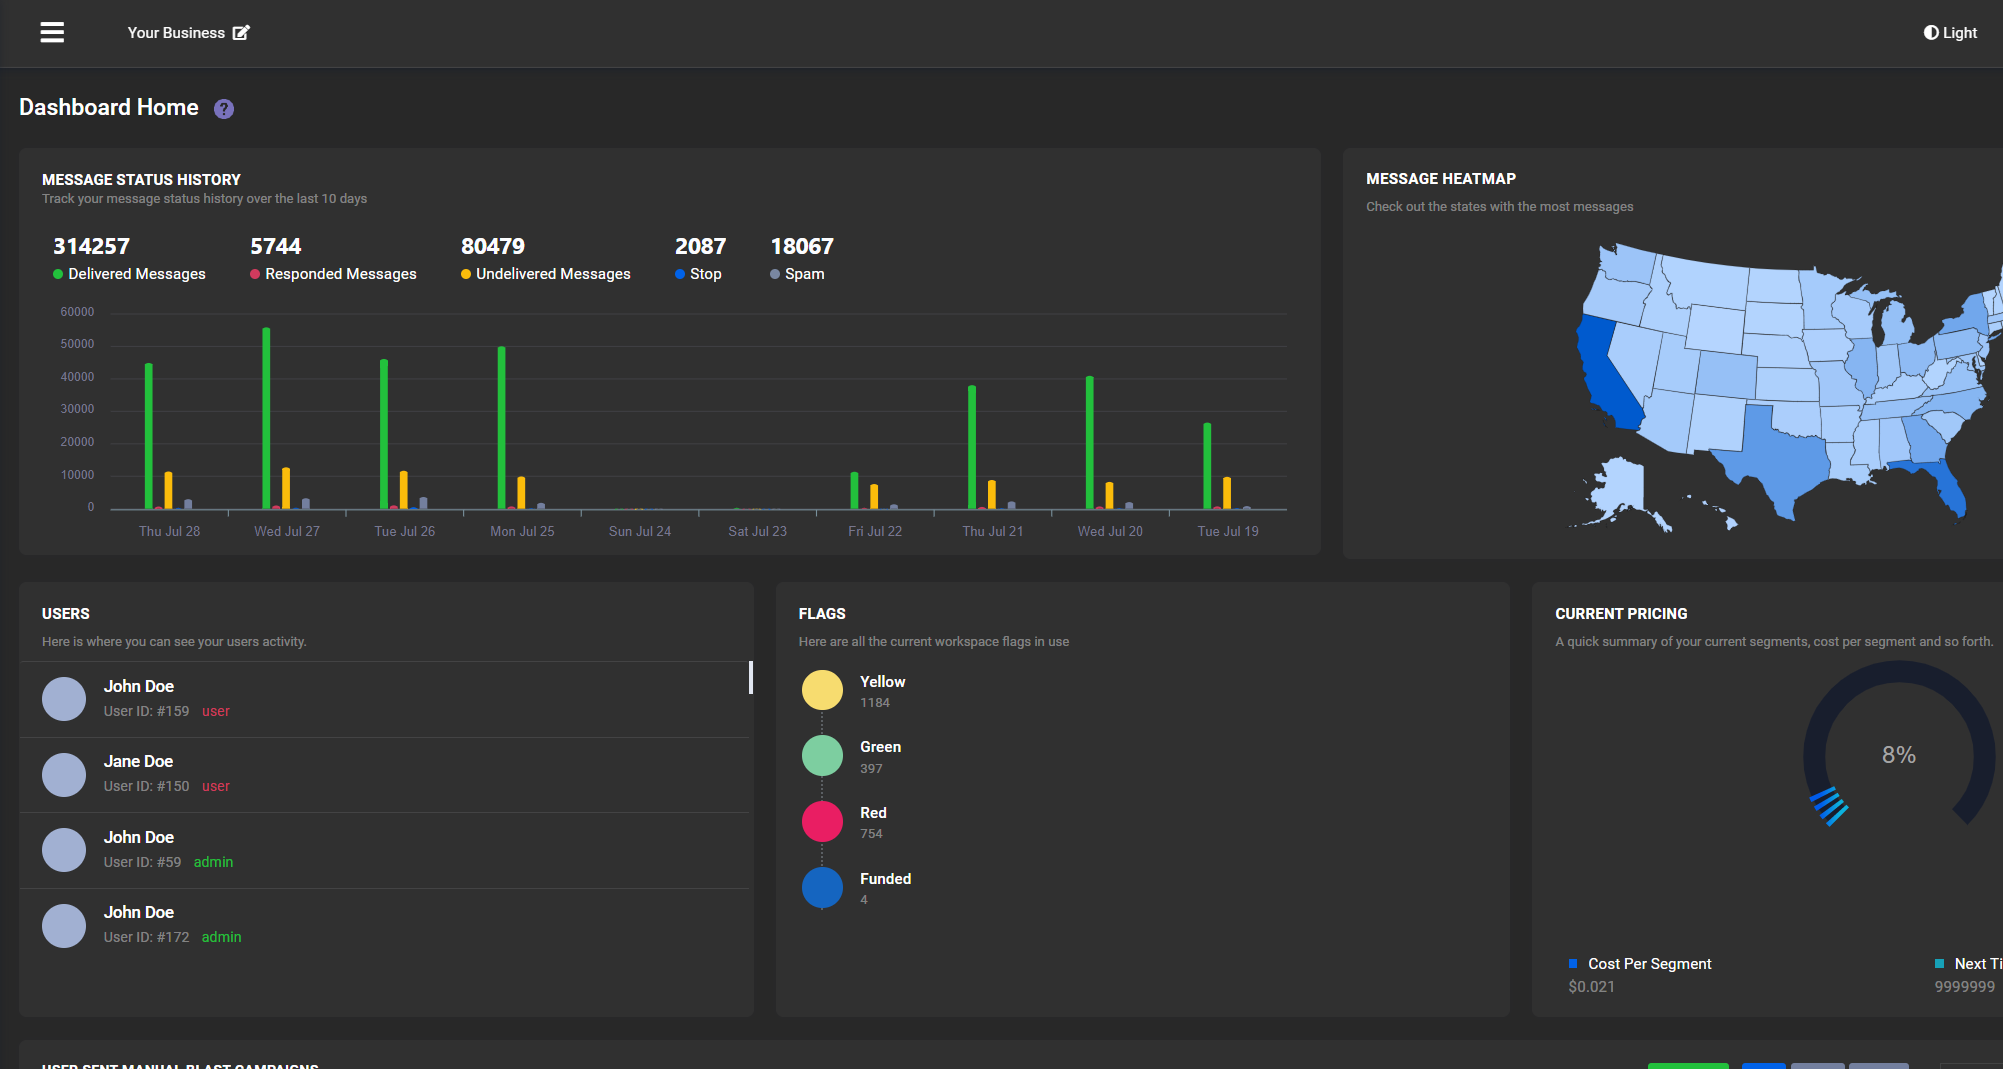Image resolution: width=2003 pixels, height=1069 pixels.
Task: Select the blue Funded flag circle
Action: tap(822, 888)
